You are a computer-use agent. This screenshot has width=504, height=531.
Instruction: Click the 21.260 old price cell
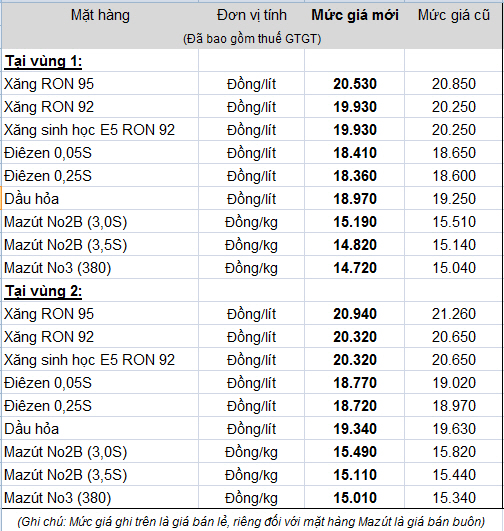[x=454, y=314]
